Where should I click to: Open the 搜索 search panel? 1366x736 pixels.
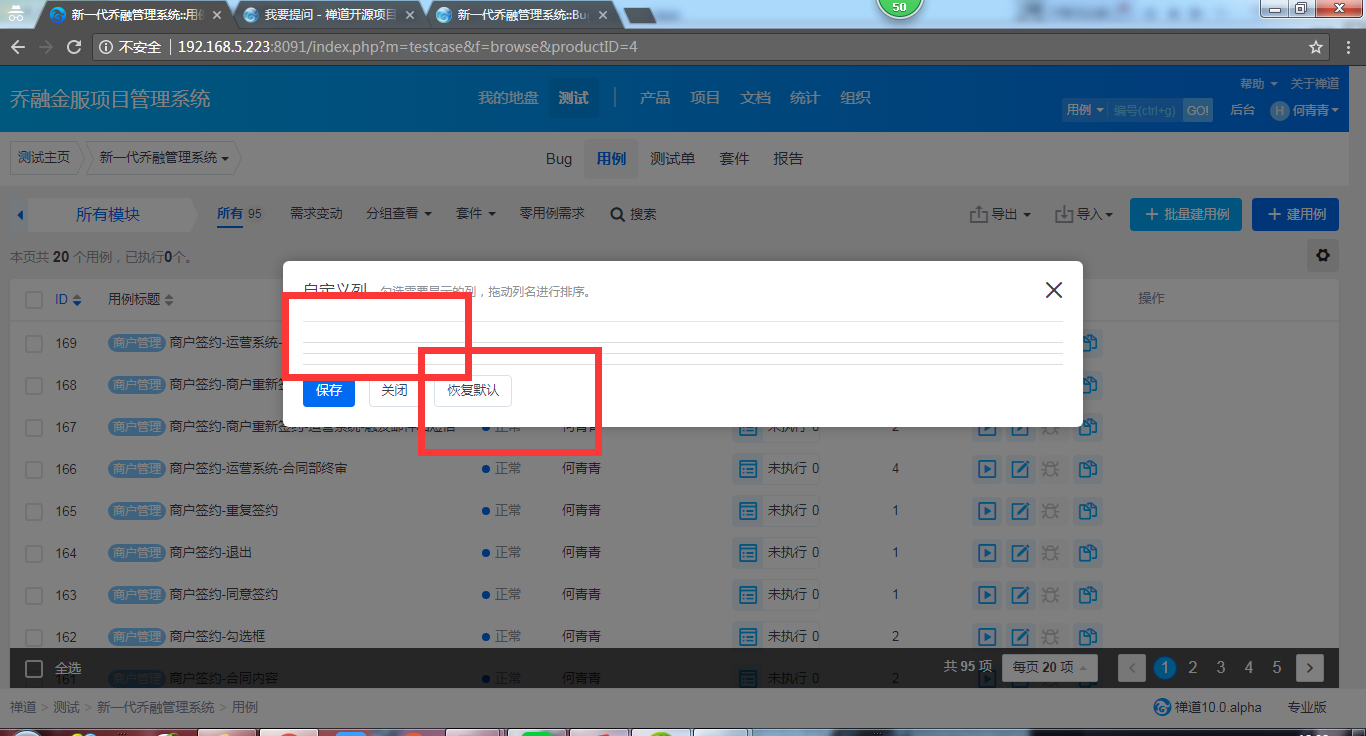click(x=634, y=214)
